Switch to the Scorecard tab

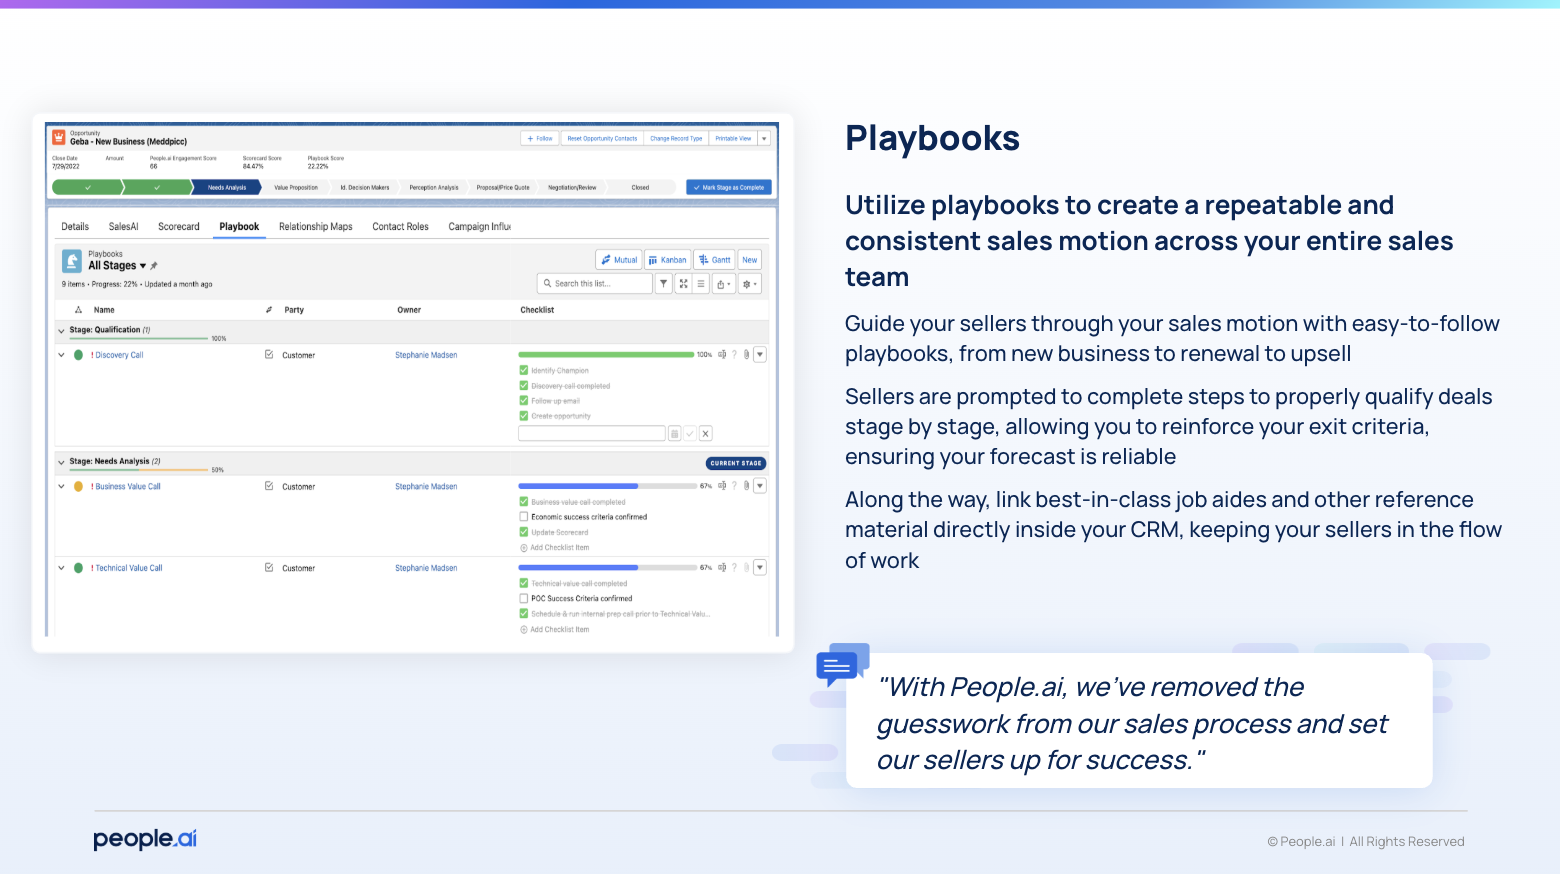[179, 227]
